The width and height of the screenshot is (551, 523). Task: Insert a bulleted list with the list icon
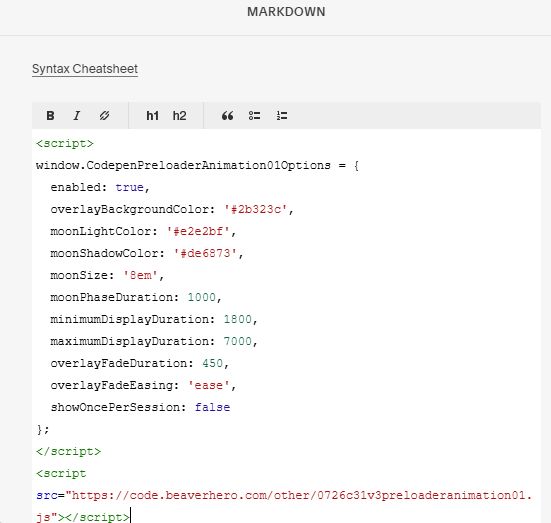[x=254, y=116]
